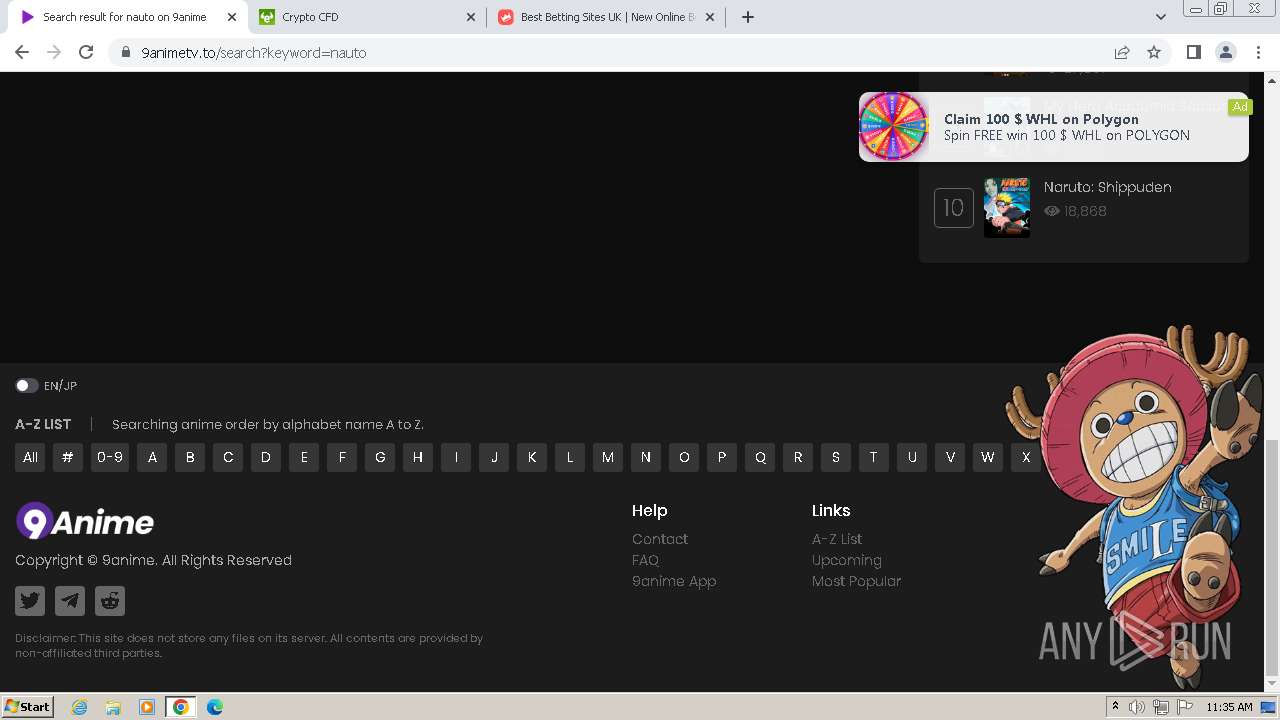Show anime starting with letter P
This screenshot has width=1280, height=720.
click(x=722, y=457)
